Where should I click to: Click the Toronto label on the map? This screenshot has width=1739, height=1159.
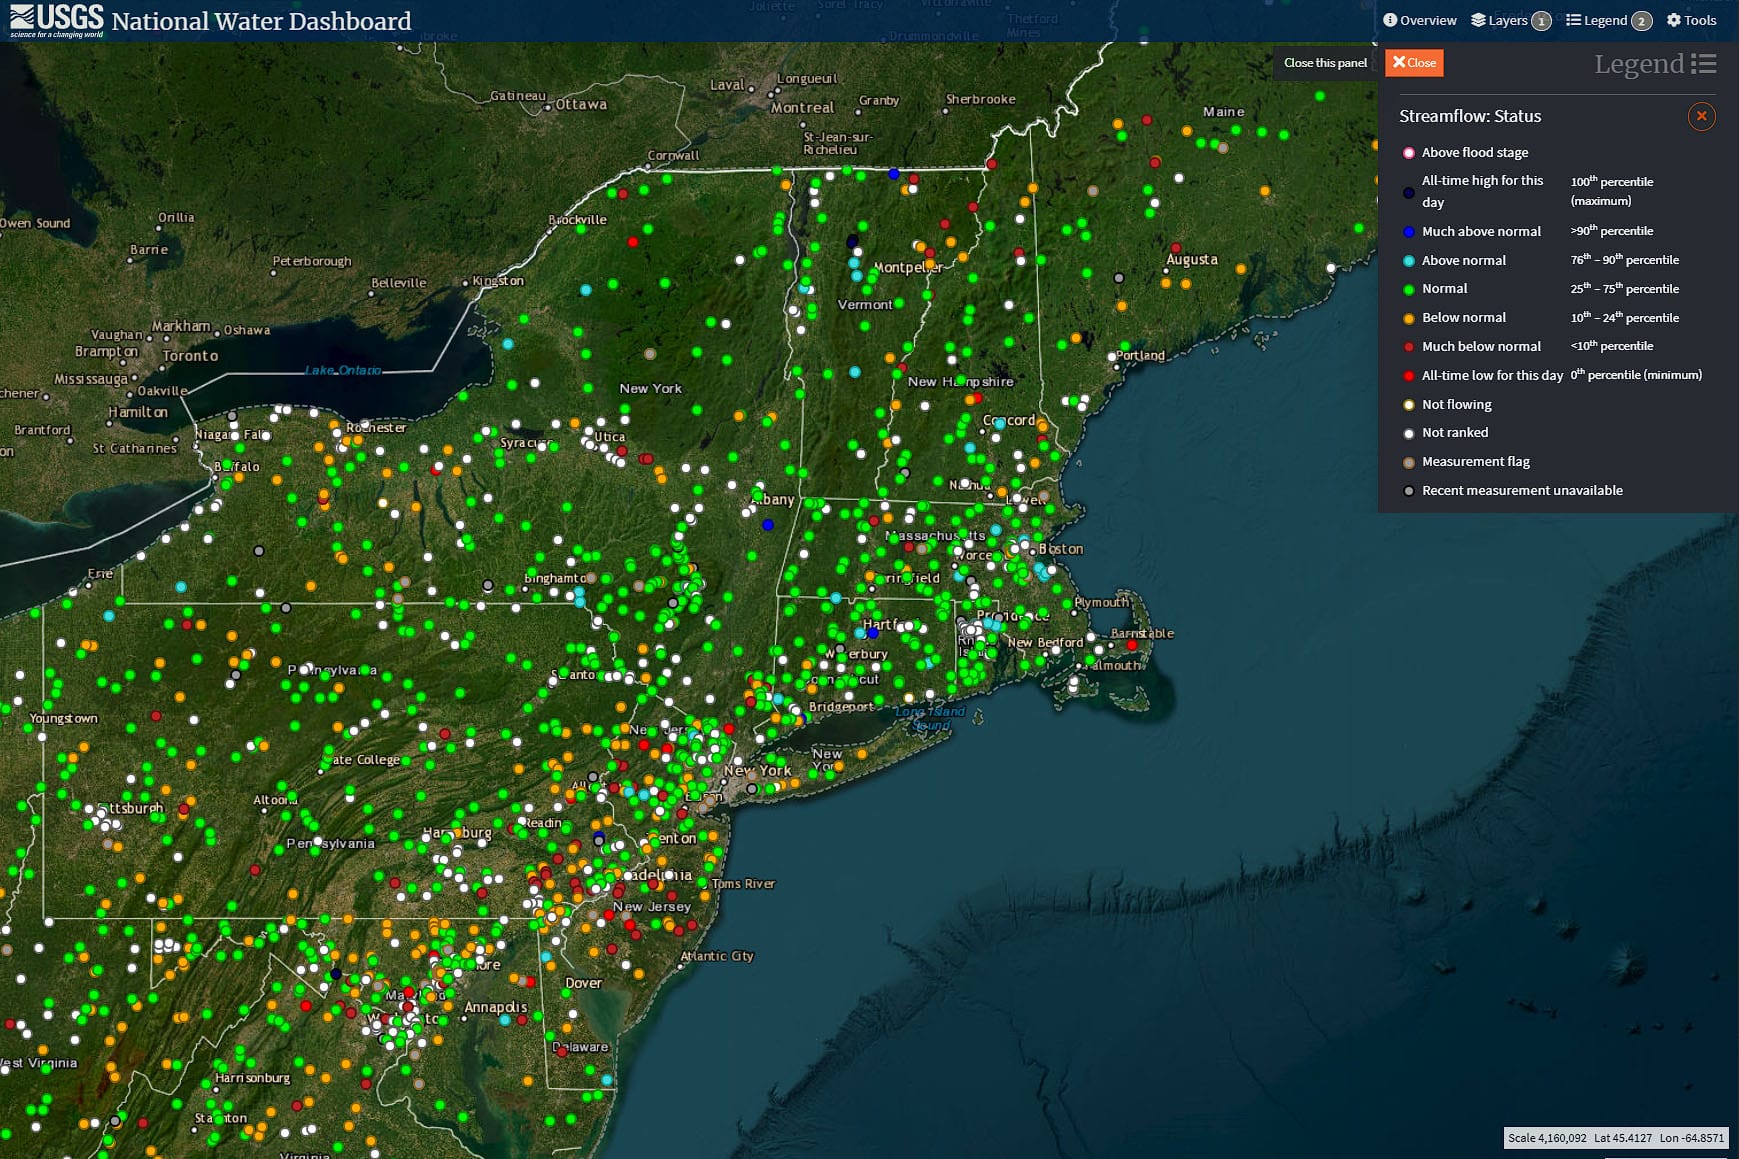tap(190, 355)
